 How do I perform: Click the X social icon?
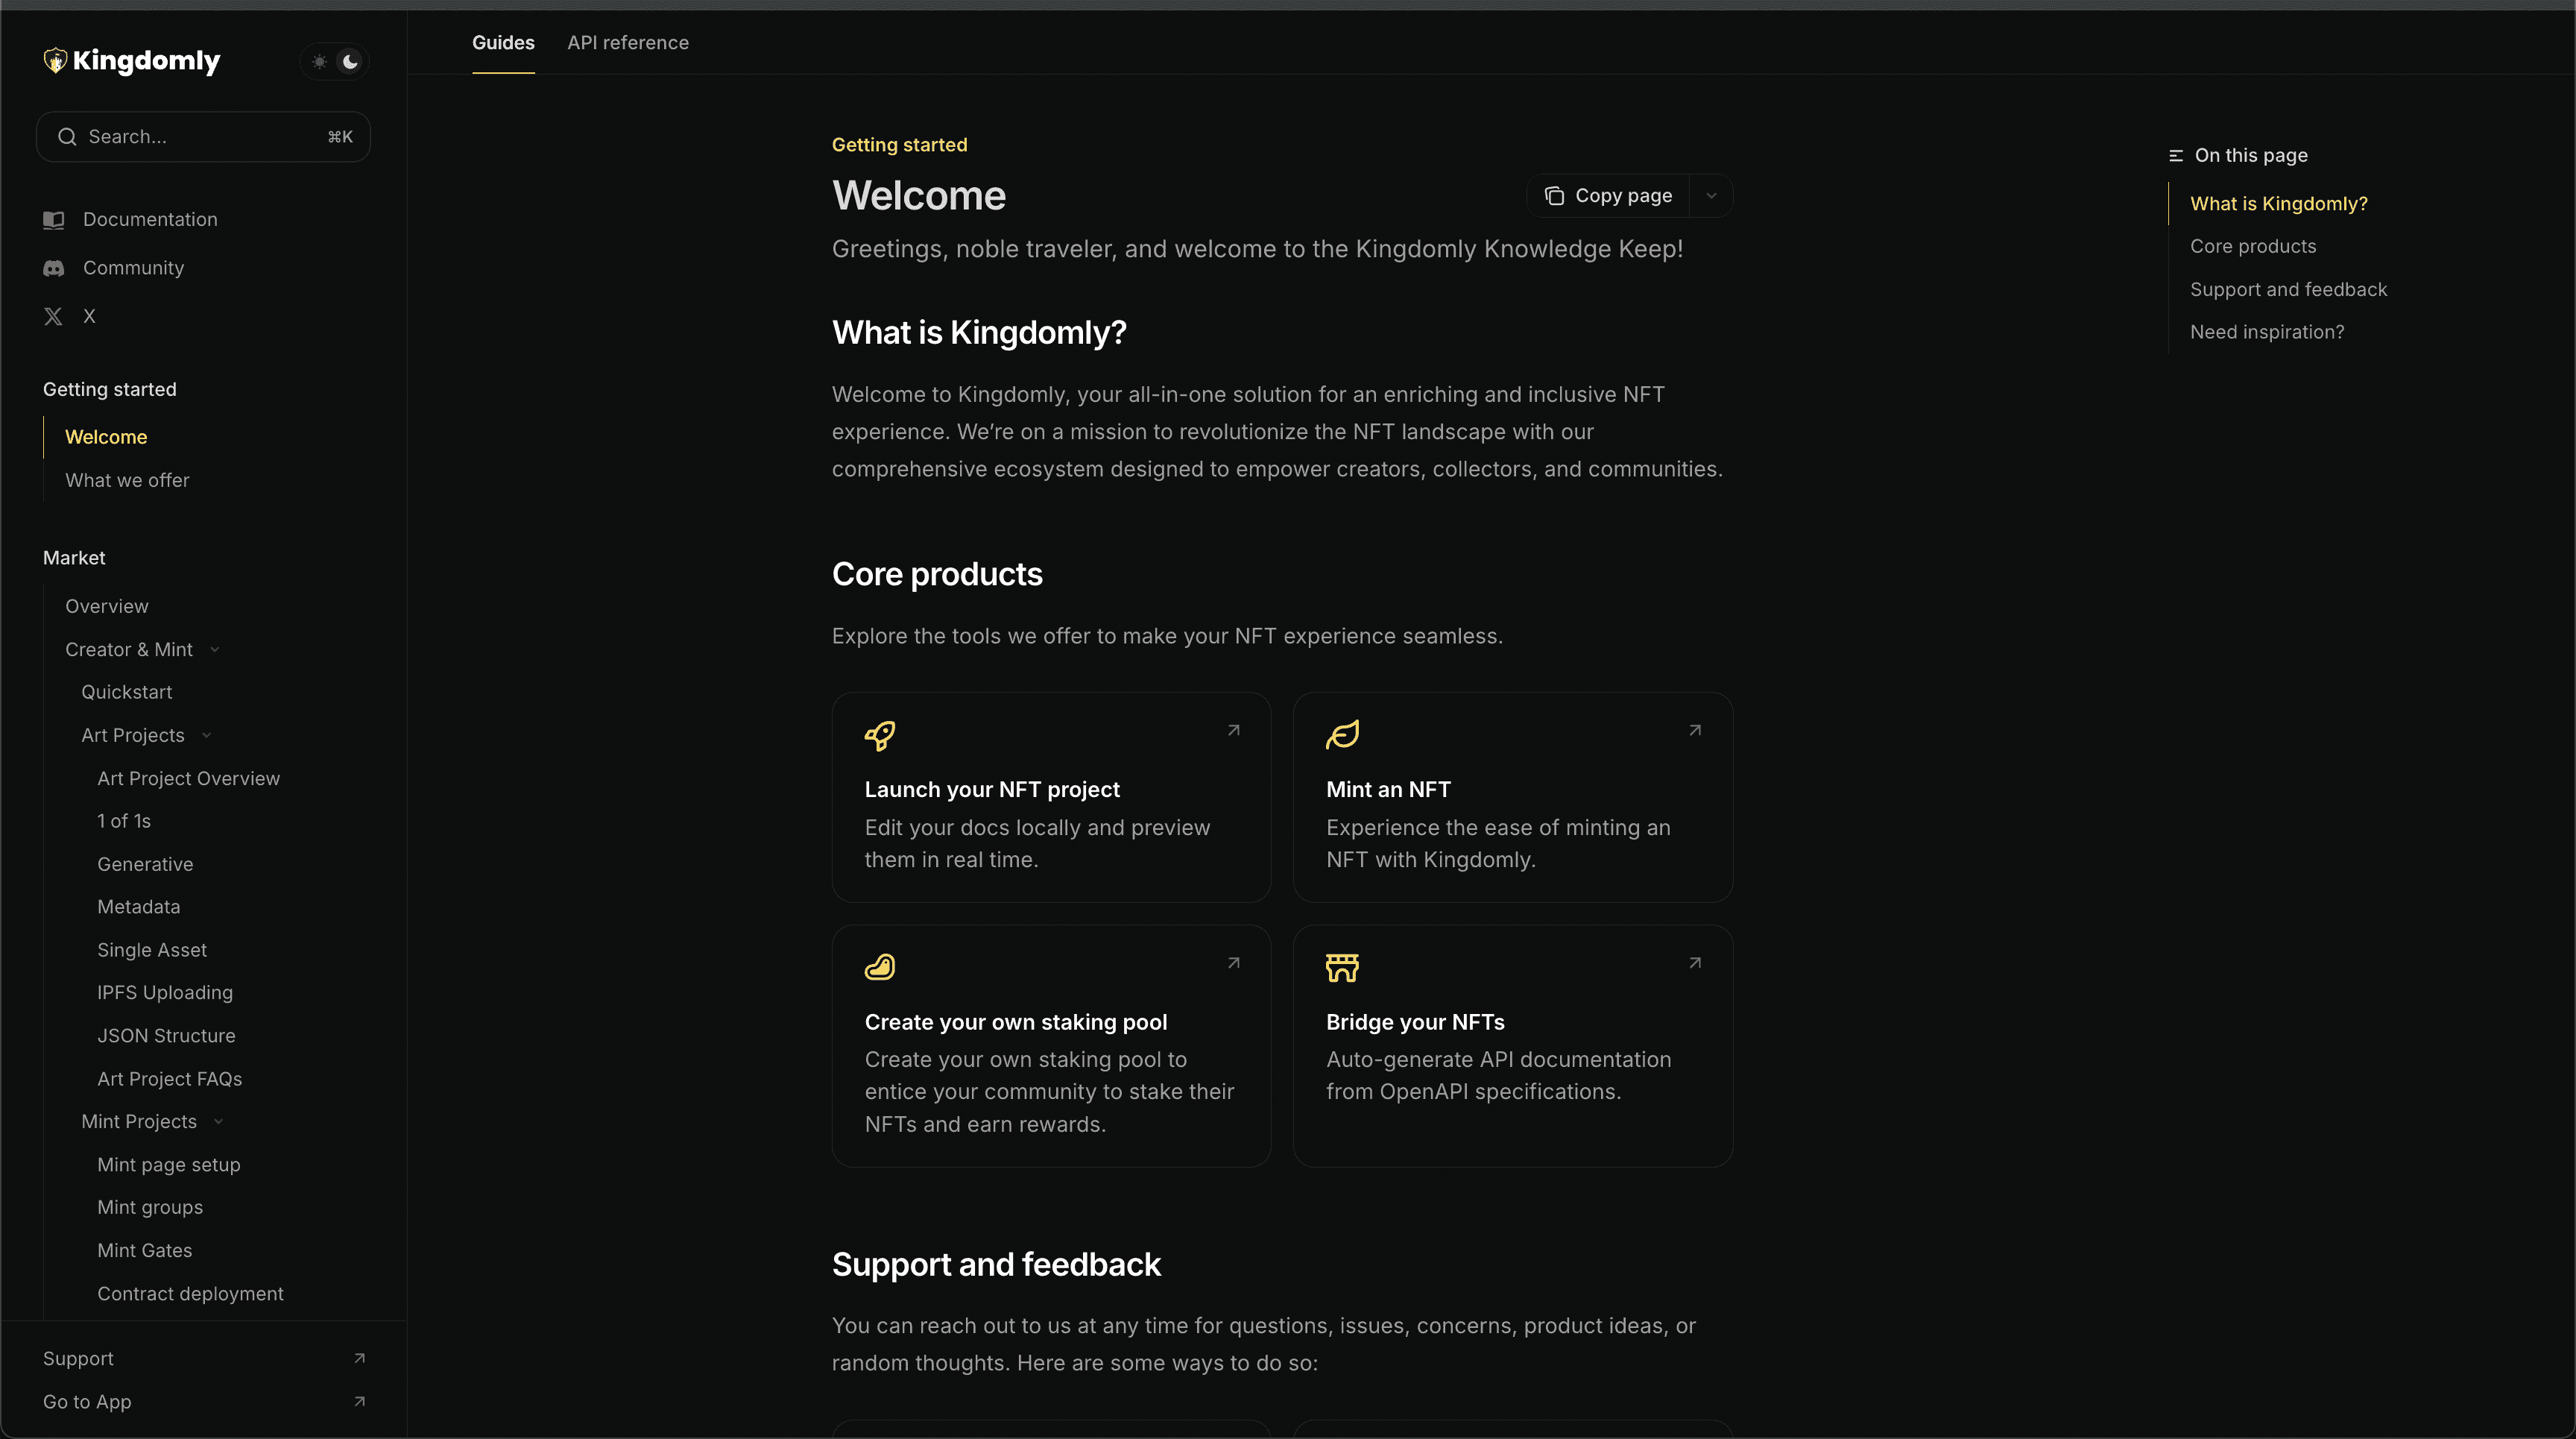(x=53, y=317)
